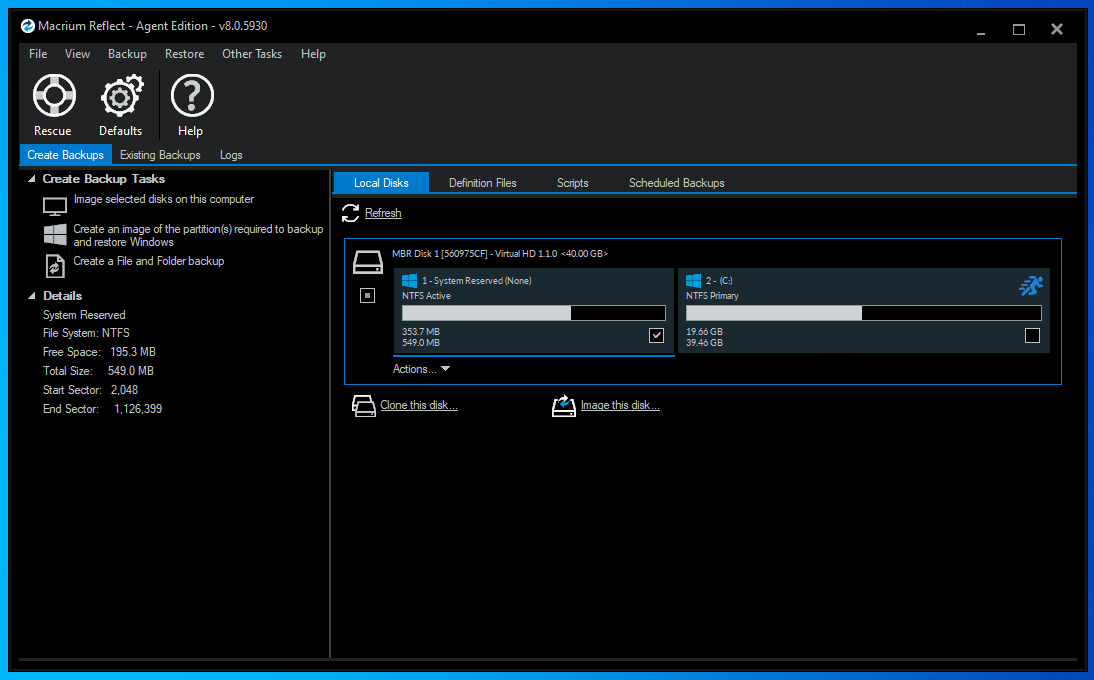Check the C: partition checkbox
The image size is (1094, 680).
pyautogui.click(x=1032, y=335)
